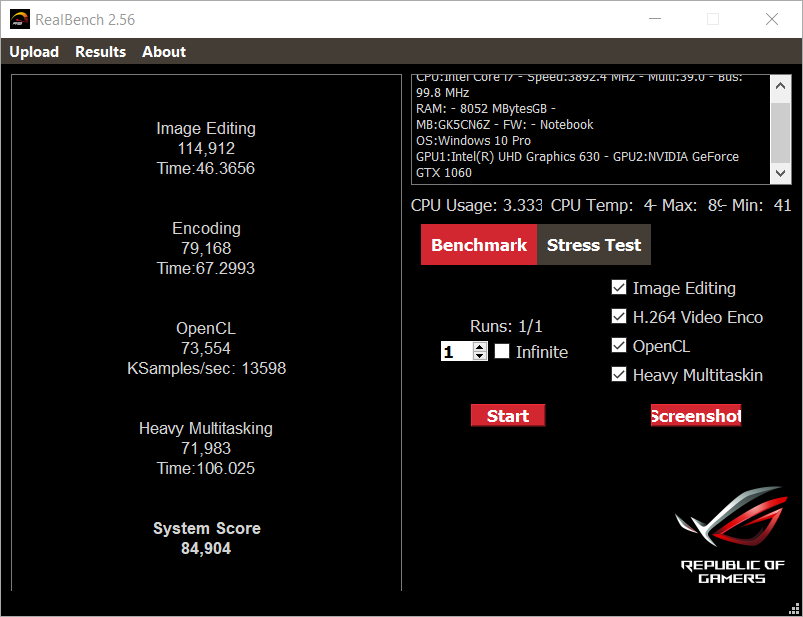Viewport: 803px width, 617px height.
Task: Switch to the Benchmark tab
Action: click(x=479, y=245)
